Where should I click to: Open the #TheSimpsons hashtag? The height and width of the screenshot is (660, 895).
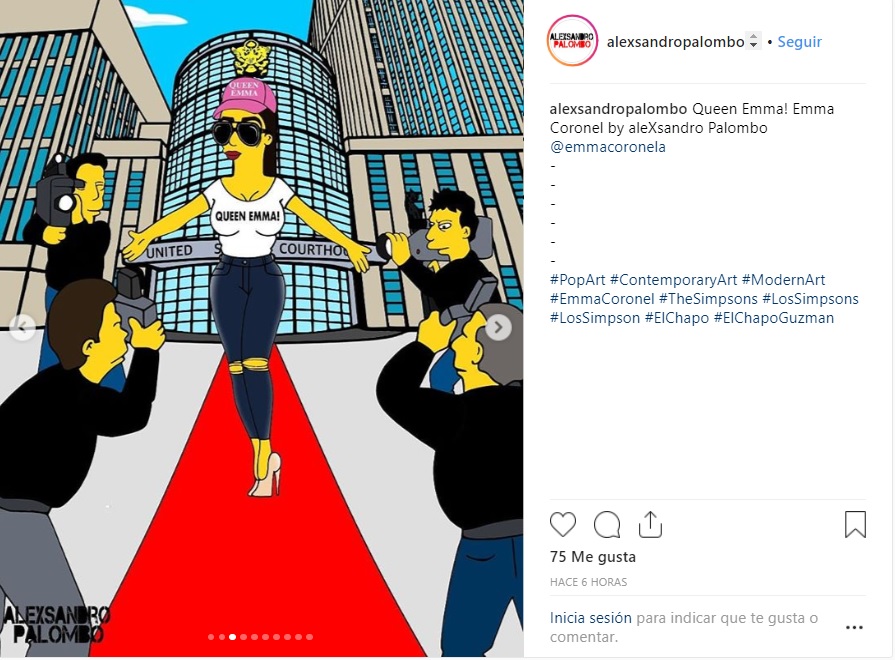point(708,299)
